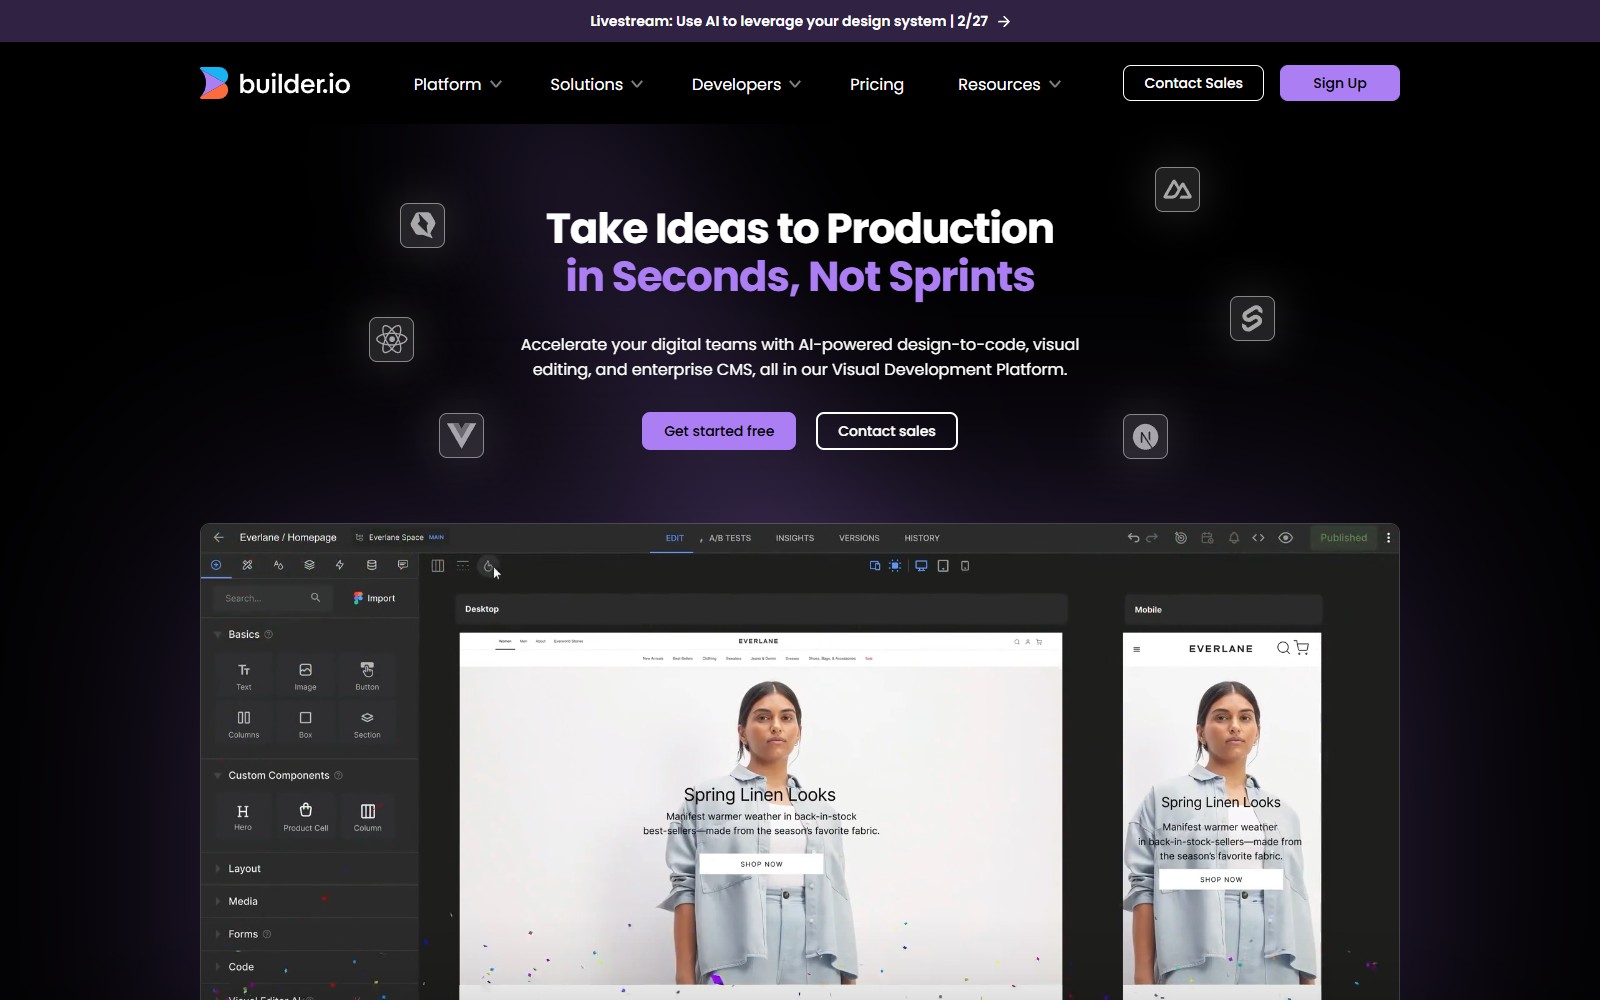Viewport: 1600px width, 1000px height.
Task: Click the Import from Figma button
Action: [x=375, y=598]
